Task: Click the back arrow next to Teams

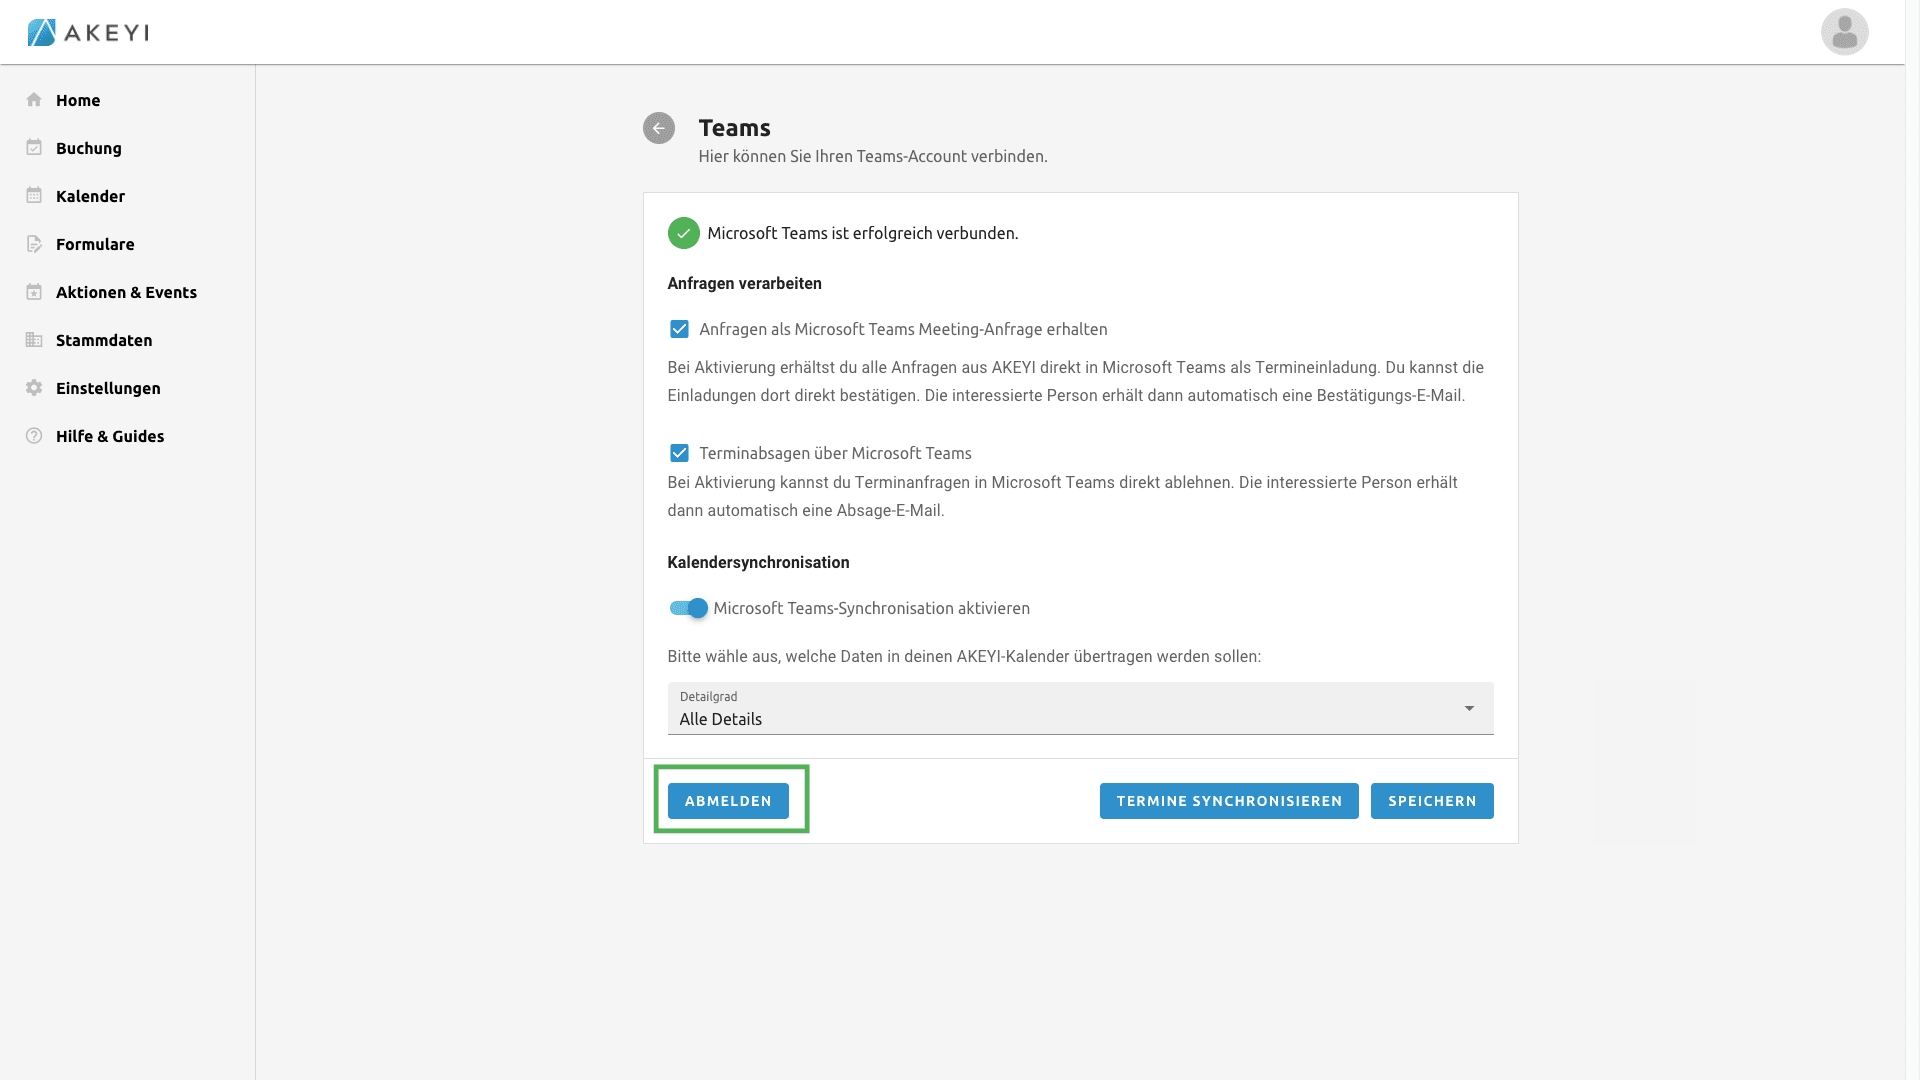Action: pyautogui.click(x=658, y=128)
